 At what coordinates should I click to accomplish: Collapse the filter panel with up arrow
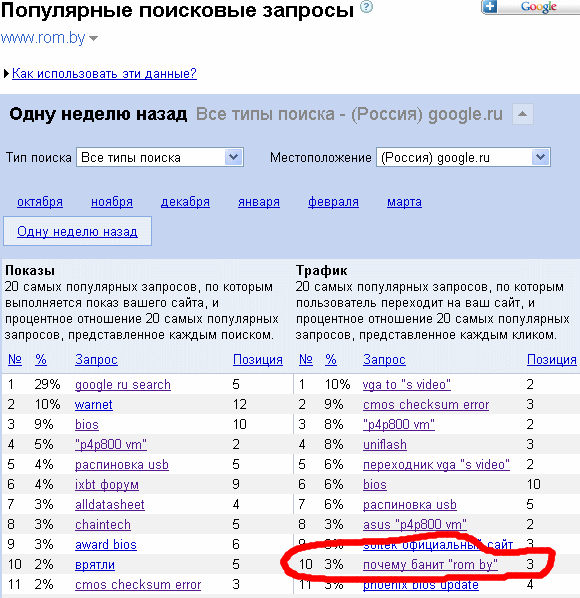522,114
